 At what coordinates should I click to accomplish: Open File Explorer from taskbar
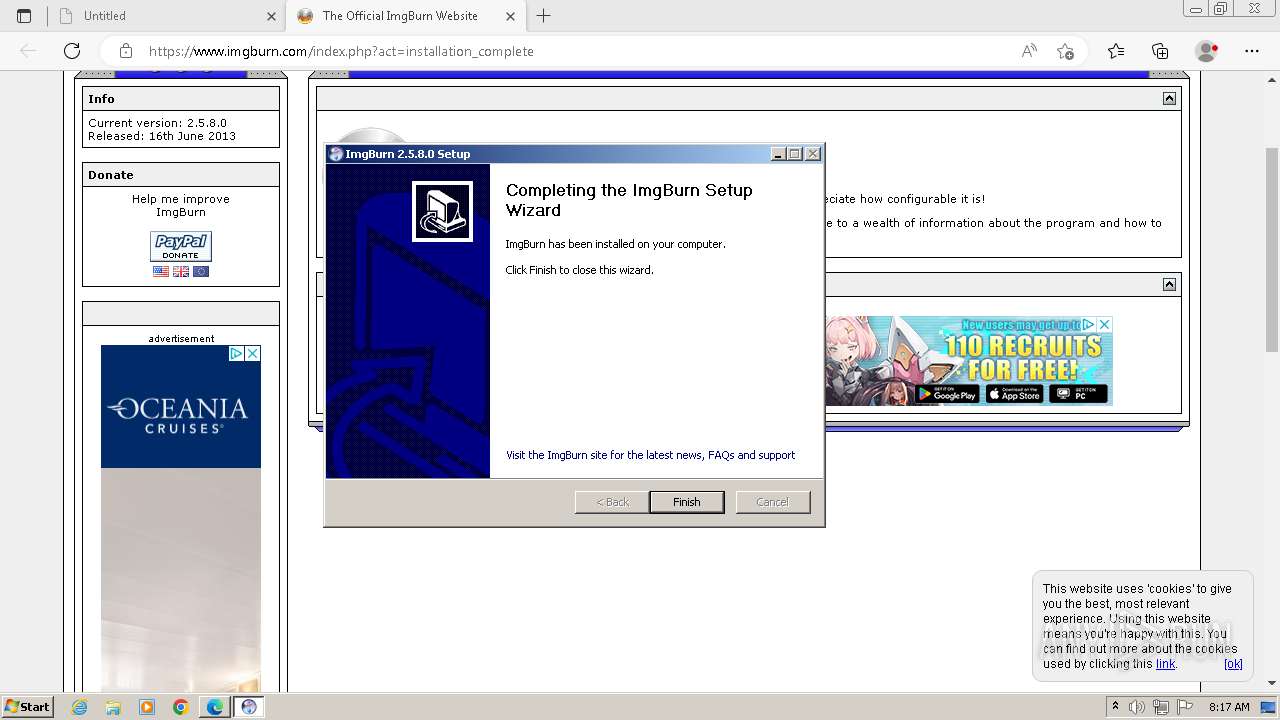click(x=114, y=707)
